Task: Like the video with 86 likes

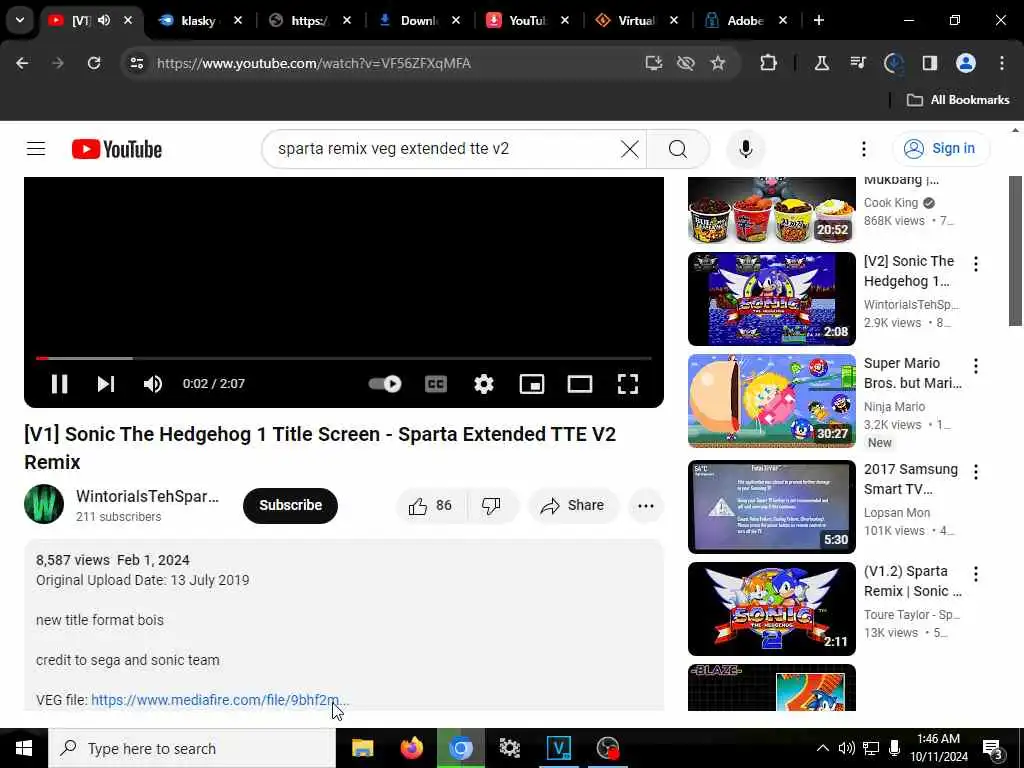Action: 430,505
